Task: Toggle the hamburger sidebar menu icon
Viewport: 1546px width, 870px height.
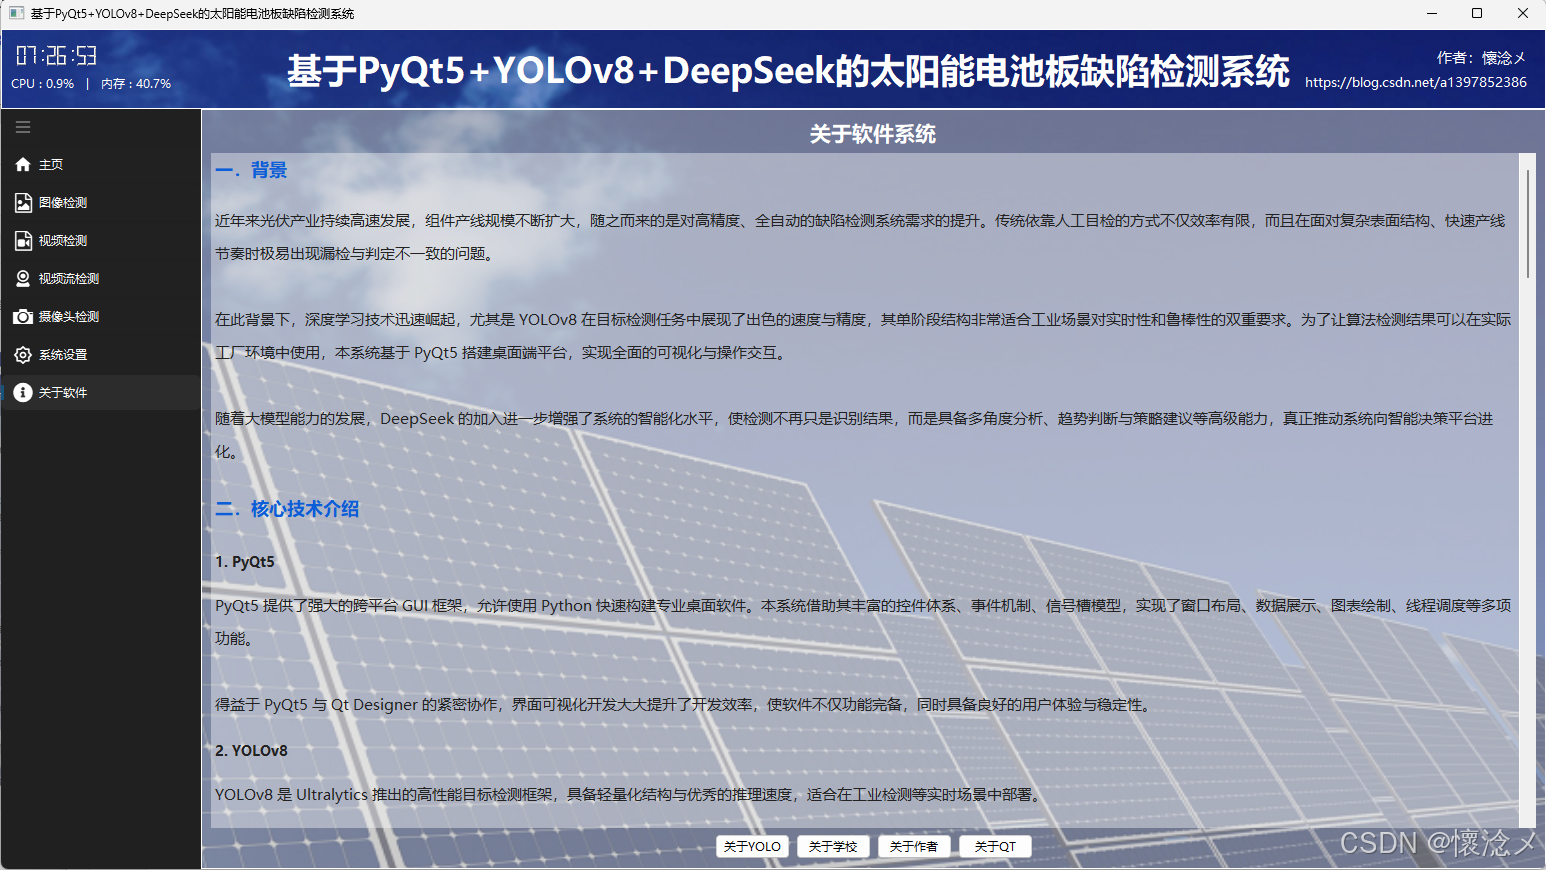Action: pyautogui.click(x=23, y=127)
